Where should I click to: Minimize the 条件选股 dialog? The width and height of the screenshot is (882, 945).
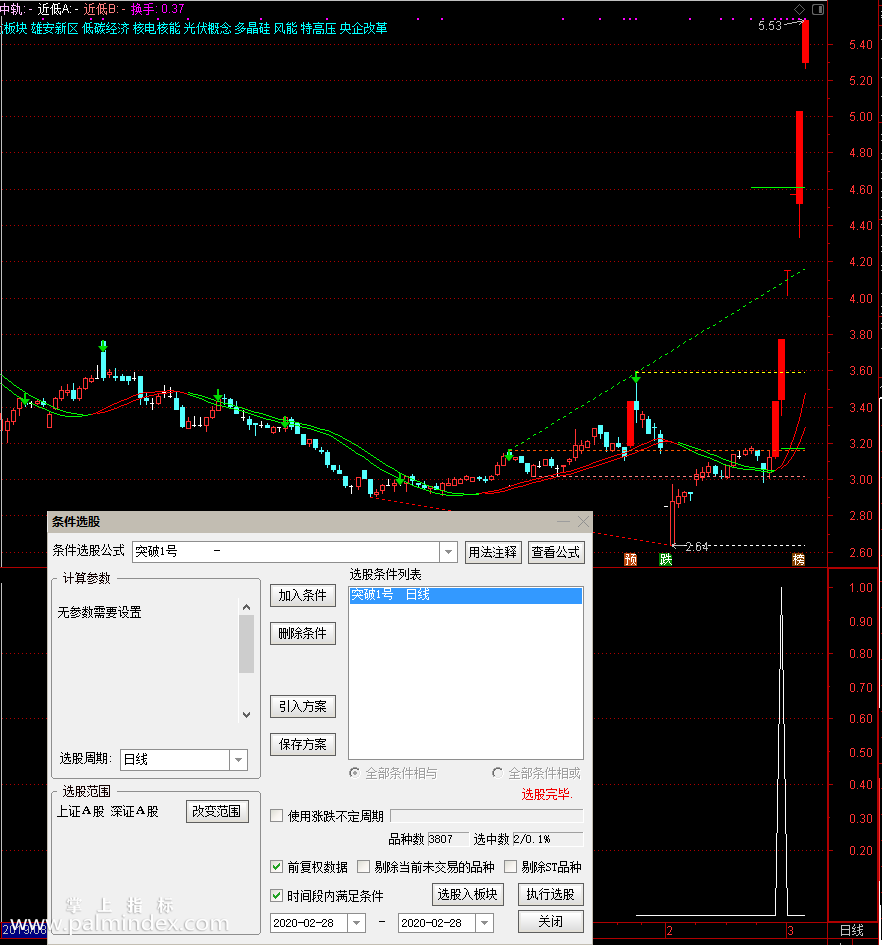[563, 521]
